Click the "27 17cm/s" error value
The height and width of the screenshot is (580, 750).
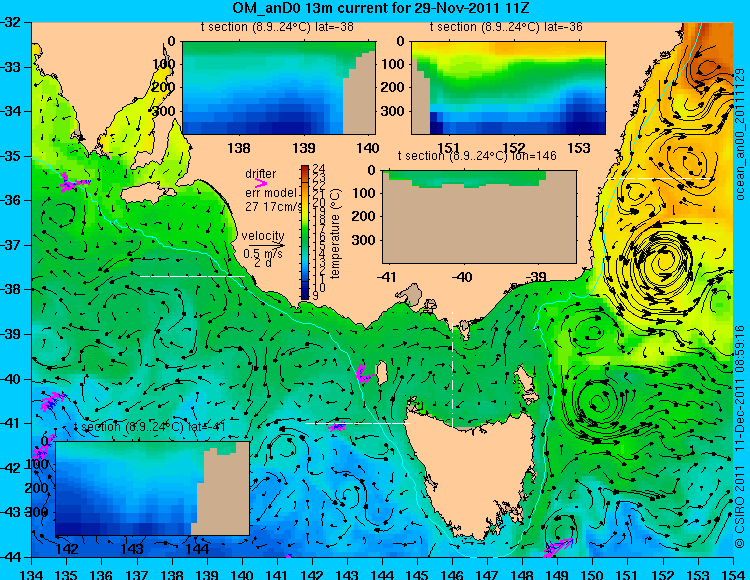click(273, 207)
